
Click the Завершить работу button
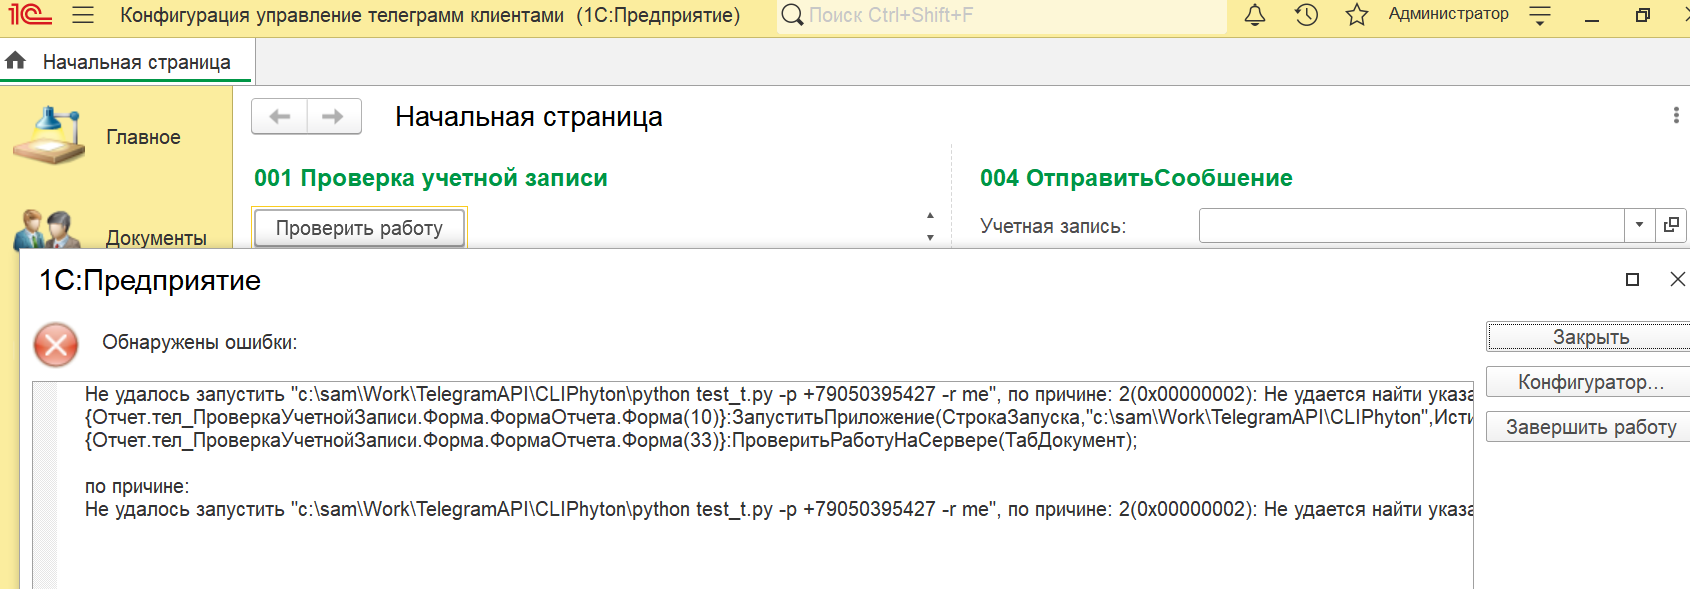(x=1590, y=427)
